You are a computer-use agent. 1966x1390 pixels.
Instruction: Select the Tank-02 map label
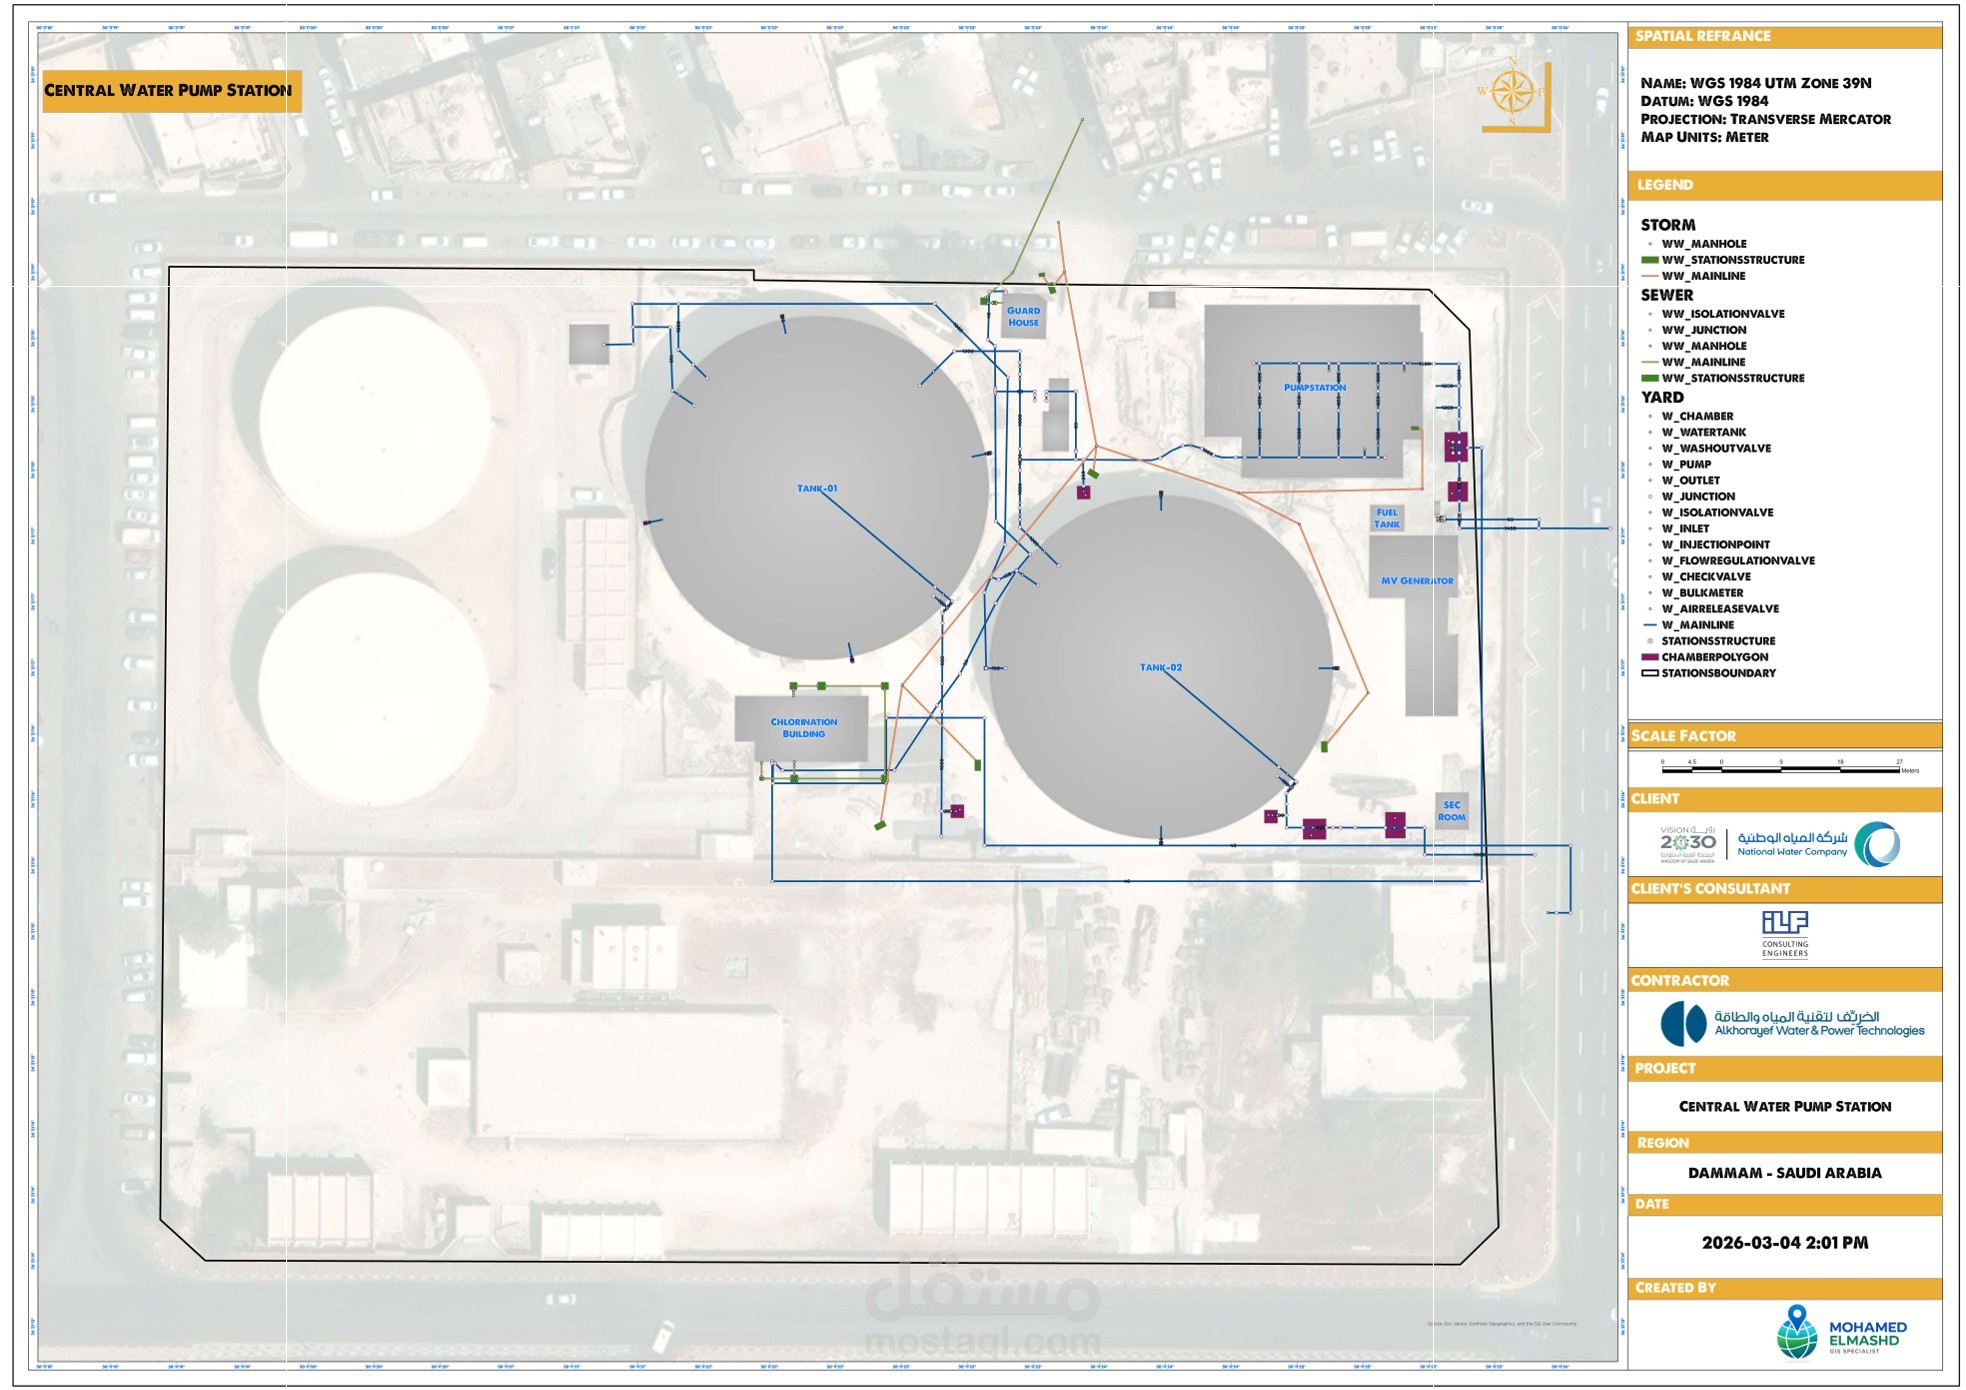[1161, 667]
